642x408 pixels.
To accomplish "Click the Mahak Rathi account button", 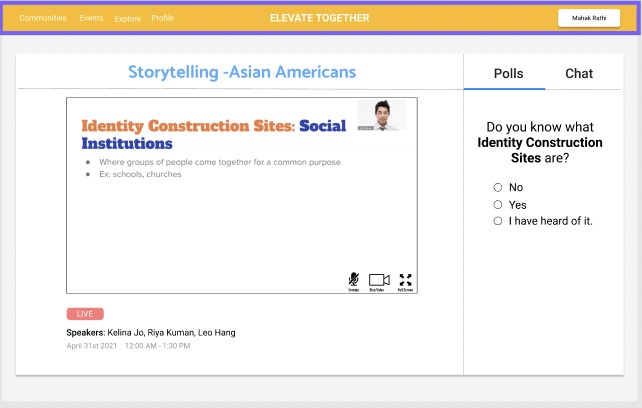I will pyautogui.click(x=589, y=18).
